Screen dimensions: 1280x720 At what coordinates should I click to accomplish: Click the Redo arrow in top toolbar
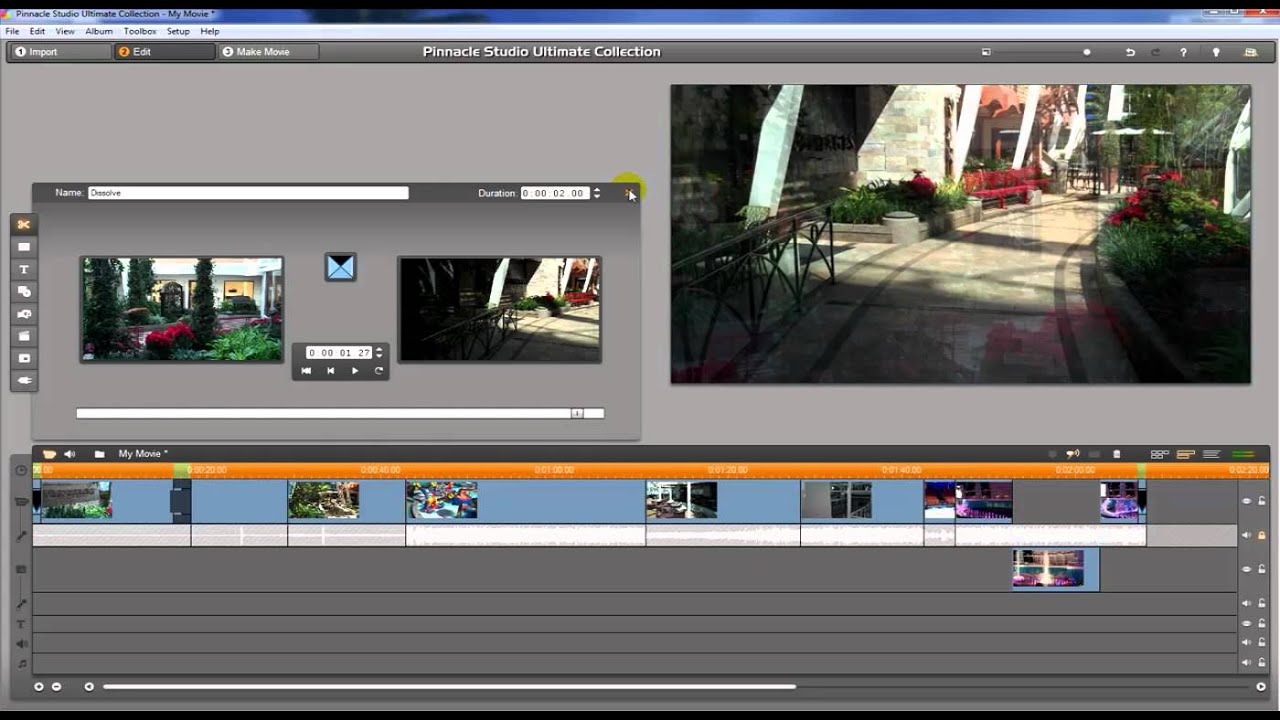click(x=1156, y=52)
